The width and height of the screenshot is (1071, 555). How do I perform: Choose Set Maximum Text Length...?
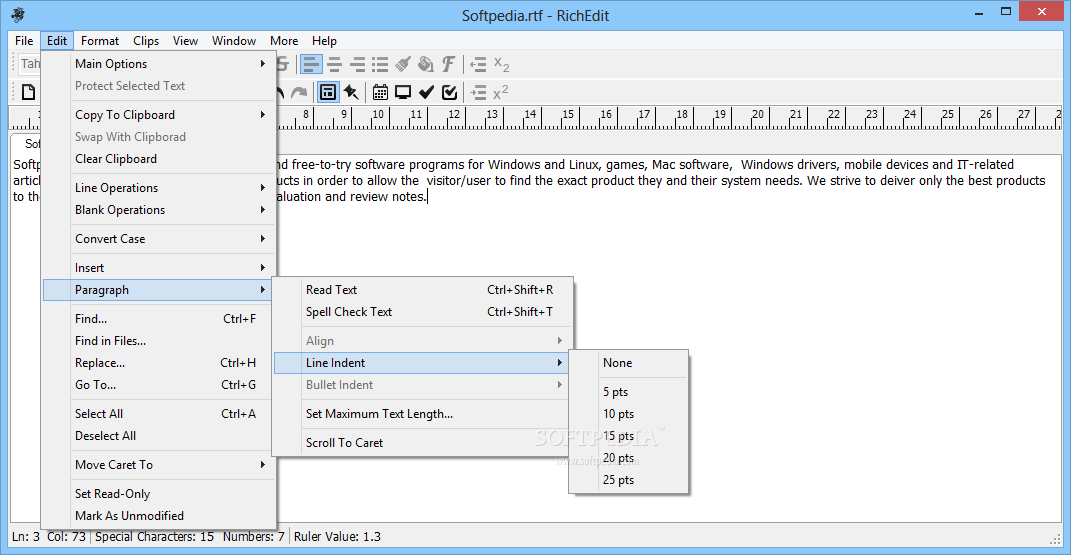click(x=421, y=414)
